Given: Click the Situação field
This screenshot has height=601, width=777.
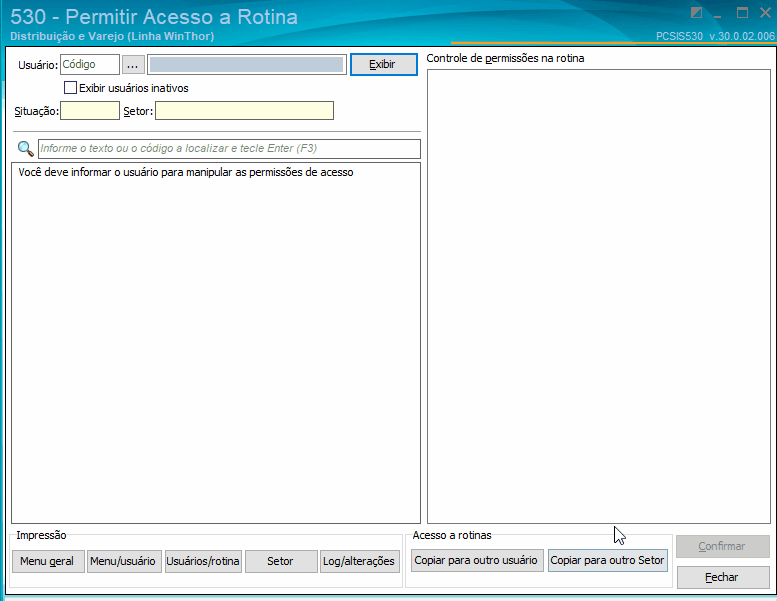Looking at the screenshot, I should pyautogui.click(x=90, y=110).
